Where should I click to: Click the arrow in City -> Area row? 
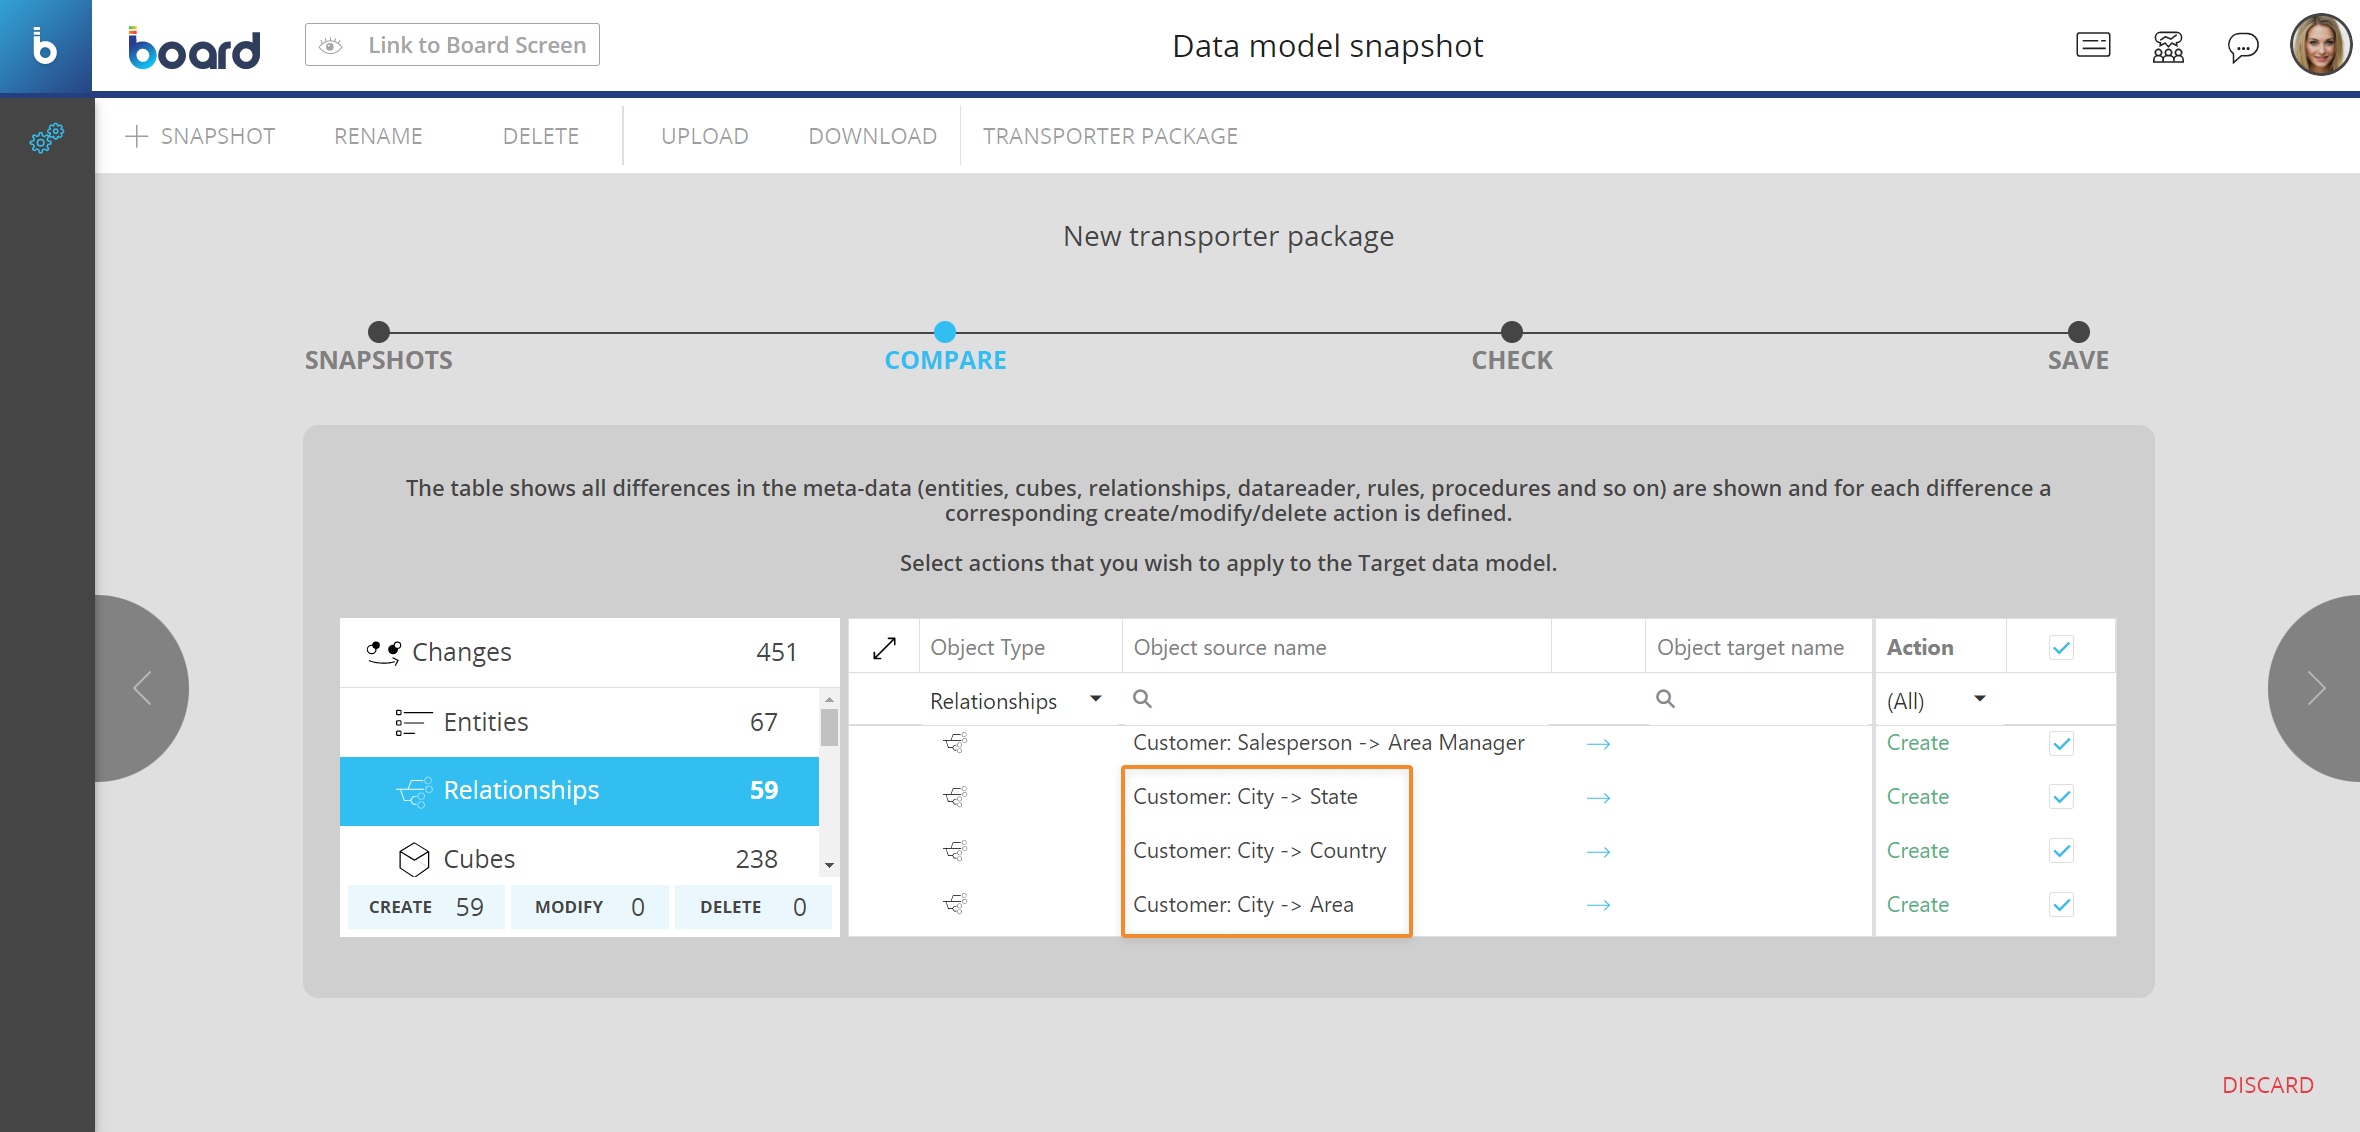[1598, 905]
